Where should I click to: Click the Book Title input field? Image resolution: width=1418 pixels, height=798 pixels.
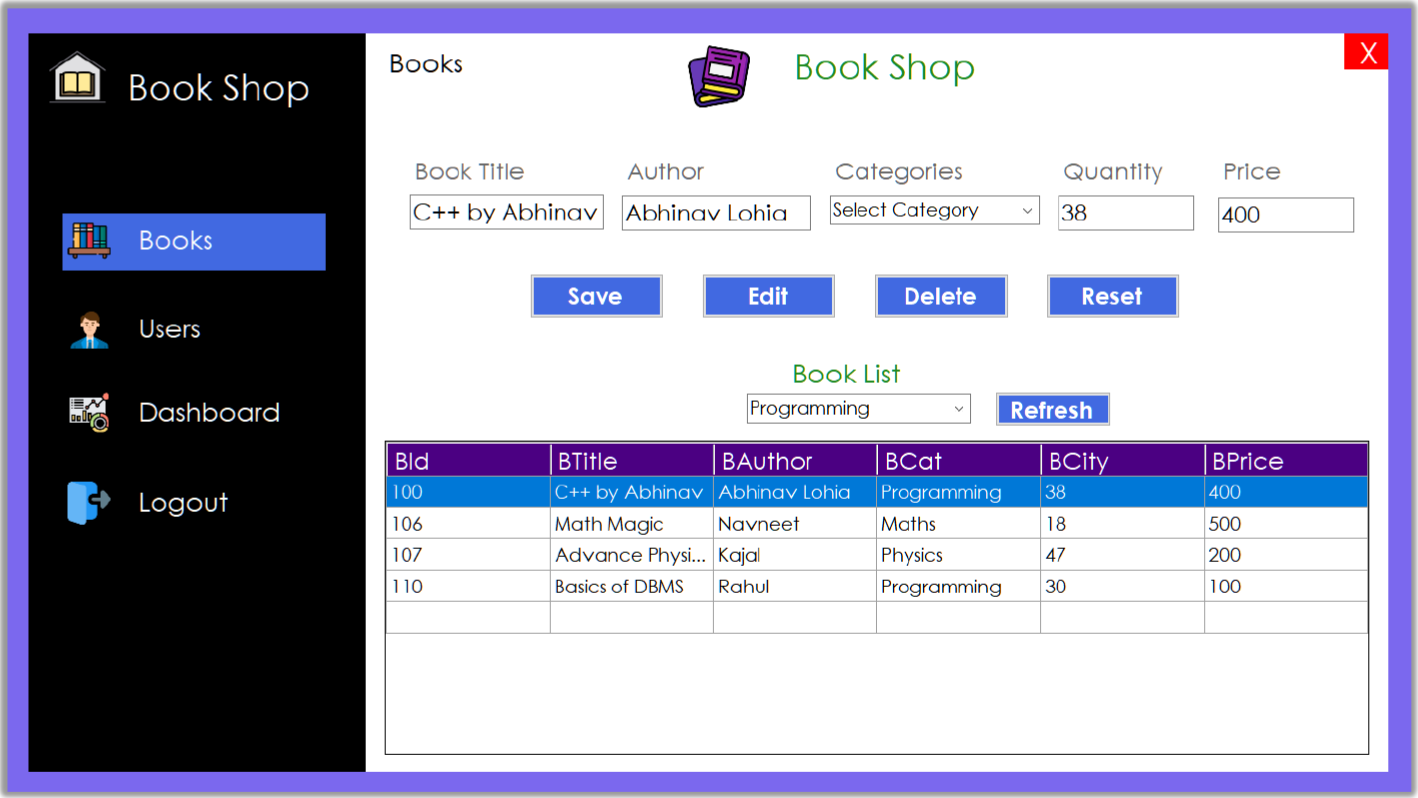pos(506,211)
